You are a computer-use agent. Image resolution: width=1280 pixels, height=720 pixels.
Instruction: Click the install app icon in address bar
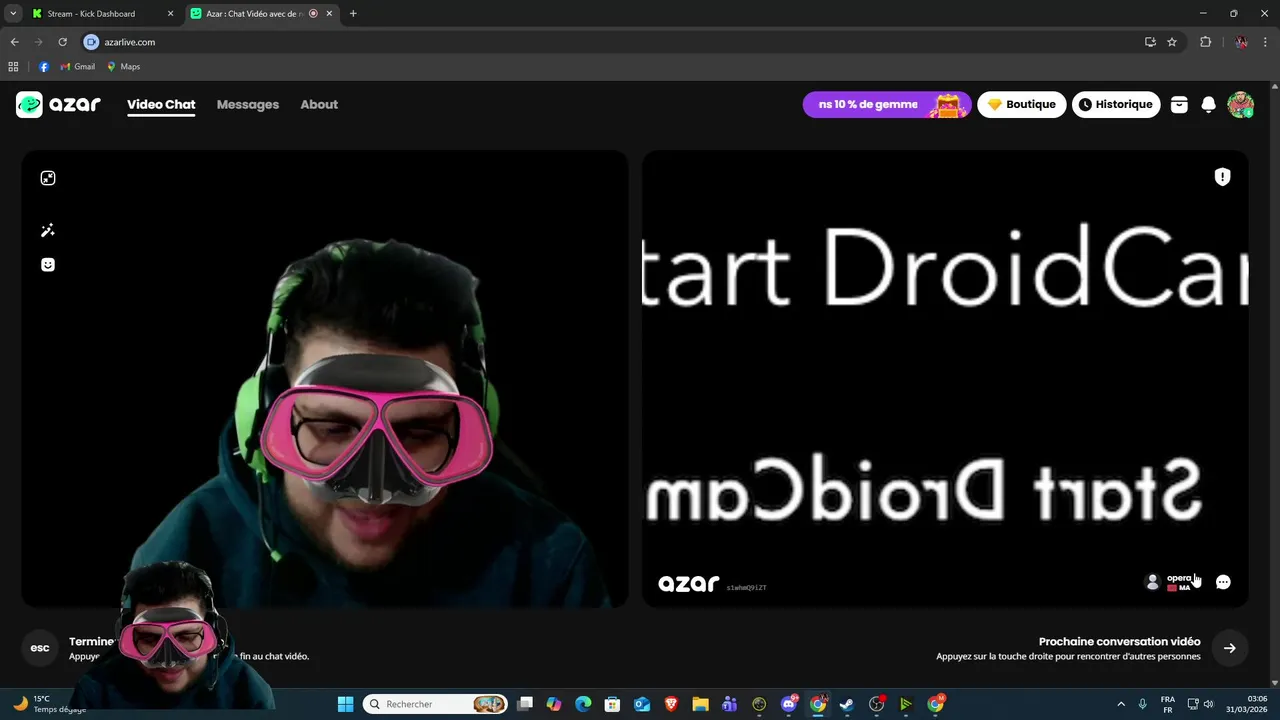click(x=1150, y=42)
